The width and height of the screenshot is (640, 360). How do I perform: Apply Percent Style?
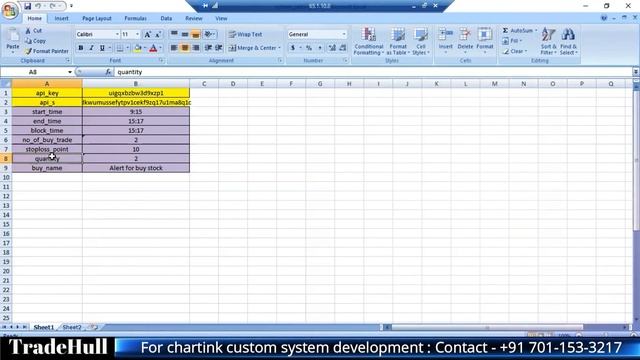[309, 48]
